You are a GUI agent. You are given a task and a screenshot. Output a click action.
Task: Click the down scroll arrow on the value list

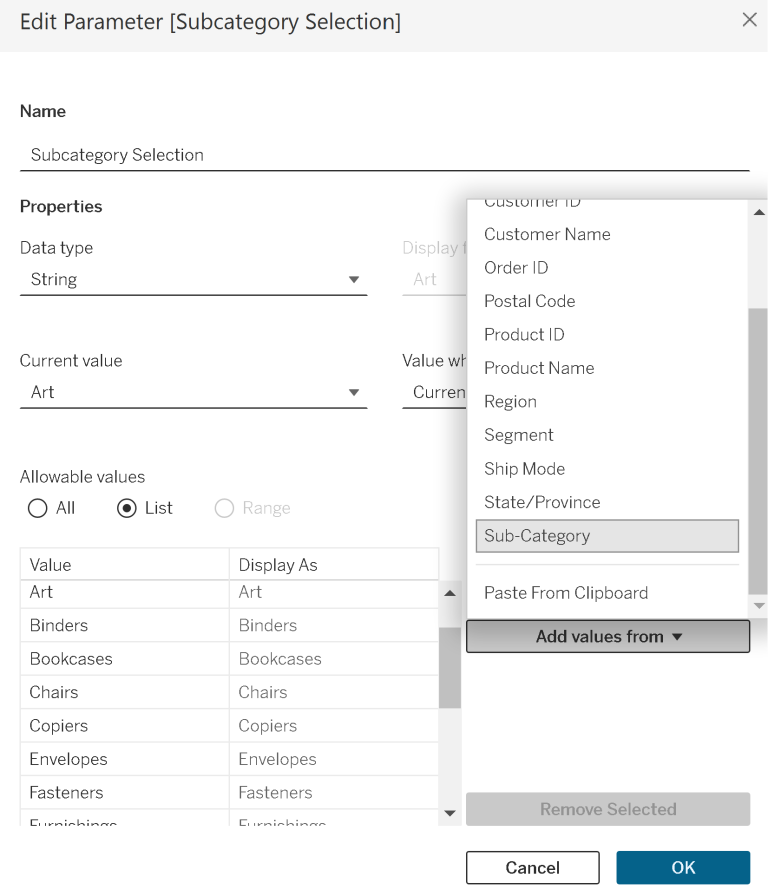coord(450,813)
